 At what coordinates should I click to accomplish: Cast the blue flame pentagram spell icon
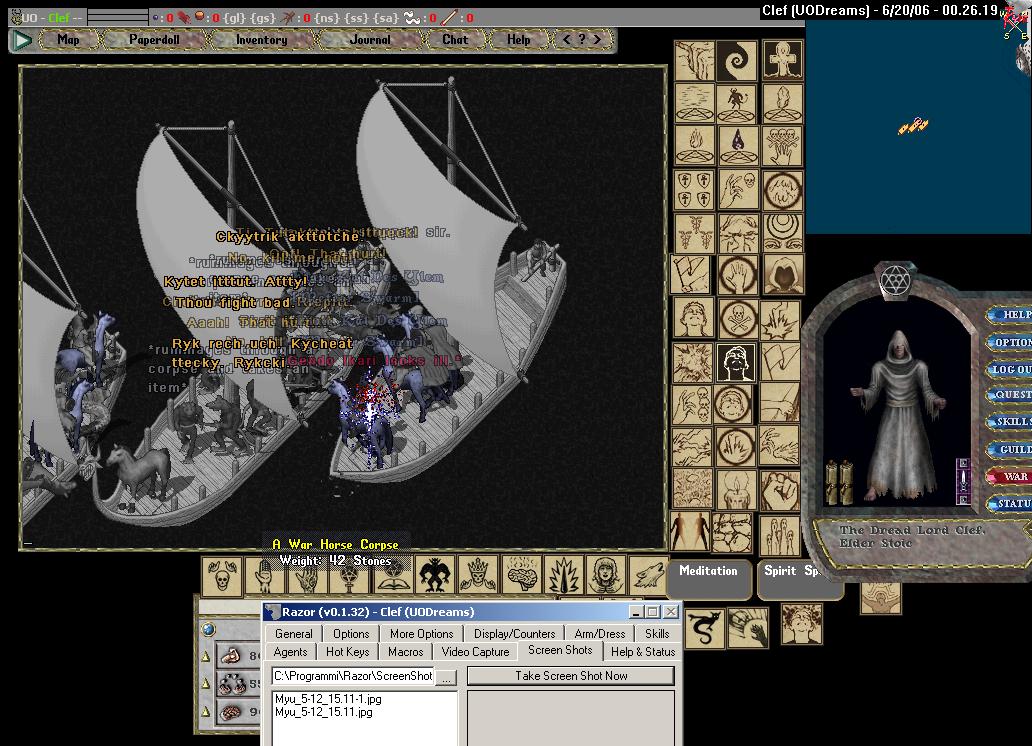pos(736,146)
